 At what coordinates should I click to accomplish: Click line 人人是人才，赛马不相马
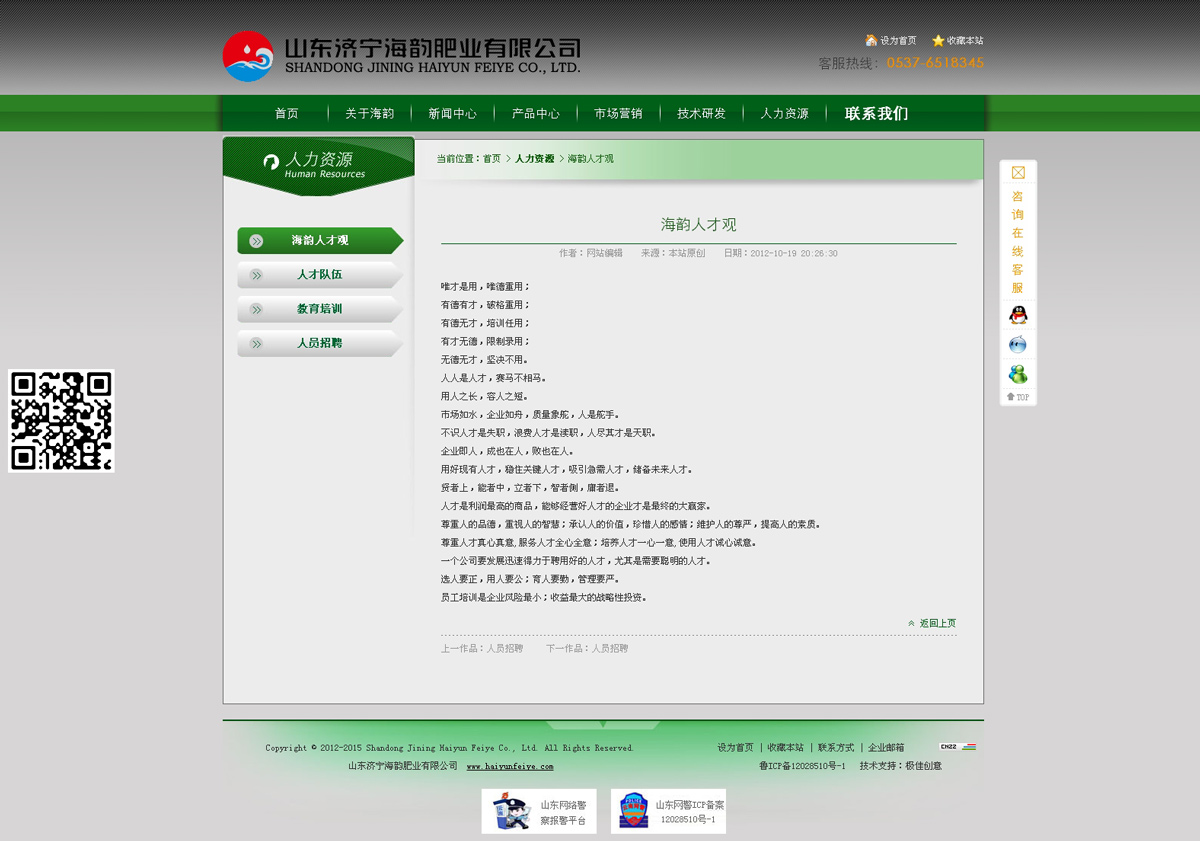493,379
